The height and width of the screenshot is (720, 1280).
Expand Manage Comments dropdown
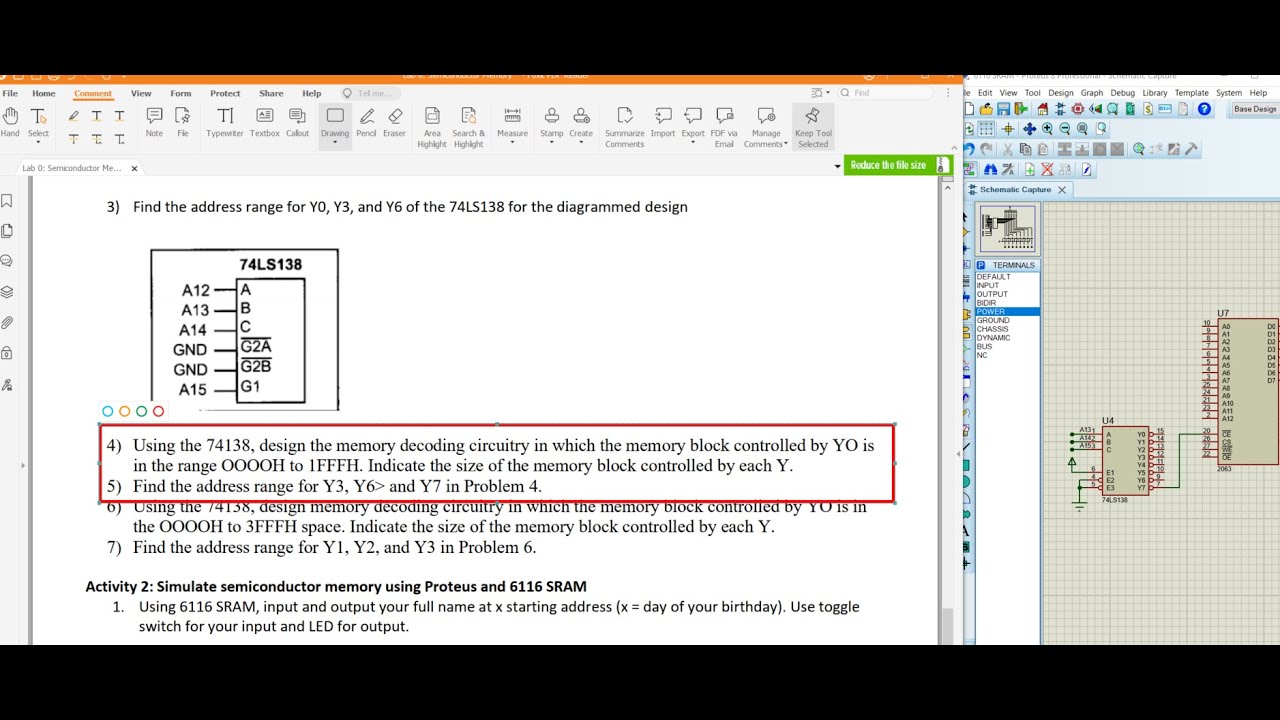(x=785, y=144)
